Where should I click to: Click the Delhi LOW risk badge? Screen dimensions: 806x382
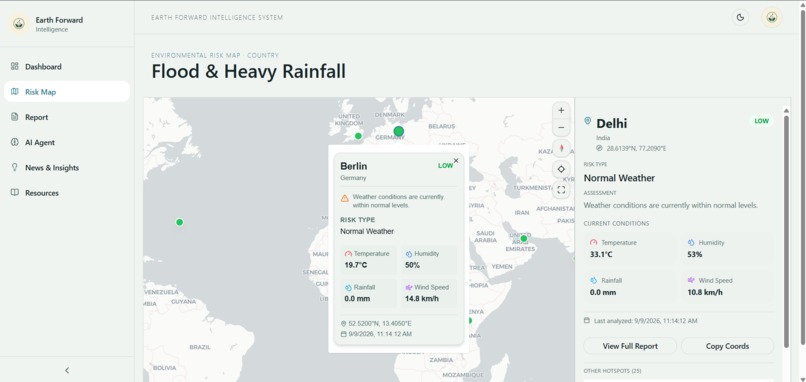click(761, 121)
